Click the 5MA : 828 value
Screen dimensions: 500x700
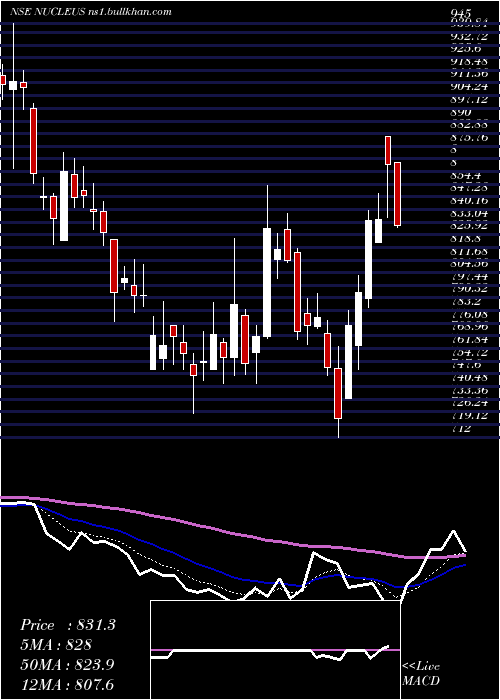point(56,645)
